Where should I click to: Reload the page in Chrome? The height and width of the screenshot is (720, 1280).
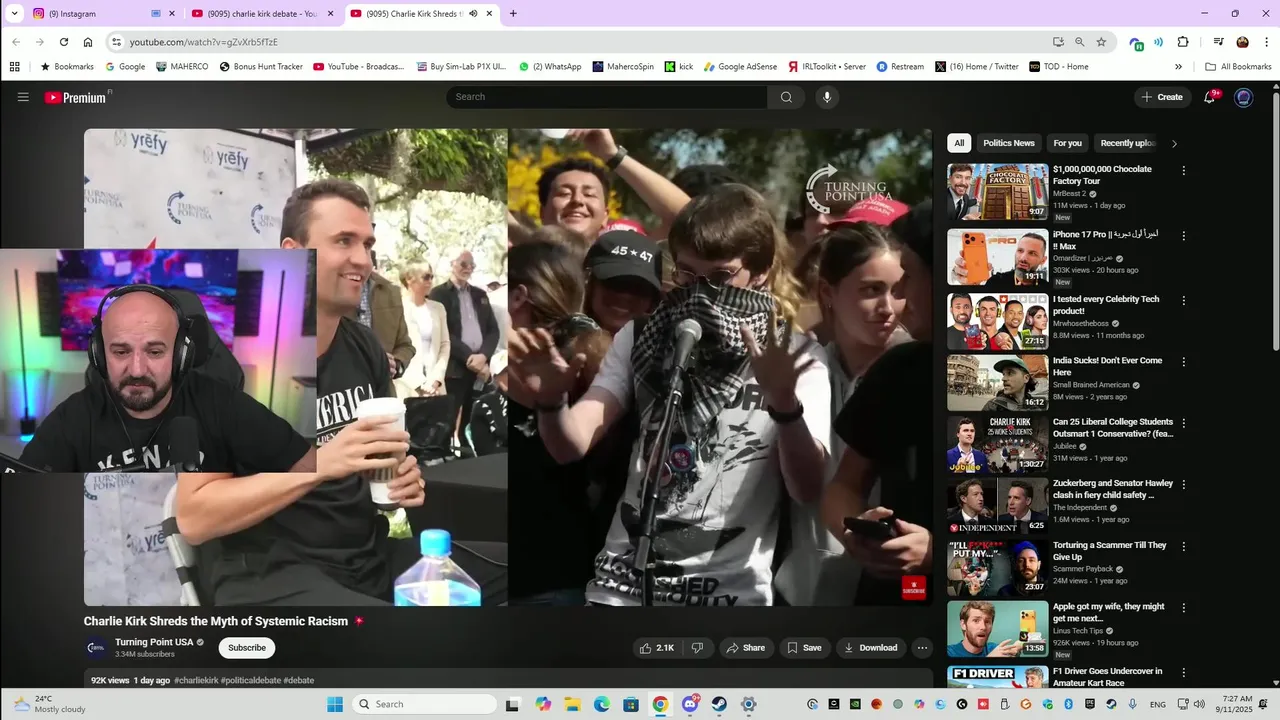pyautogui.click(x=64, y=42)
